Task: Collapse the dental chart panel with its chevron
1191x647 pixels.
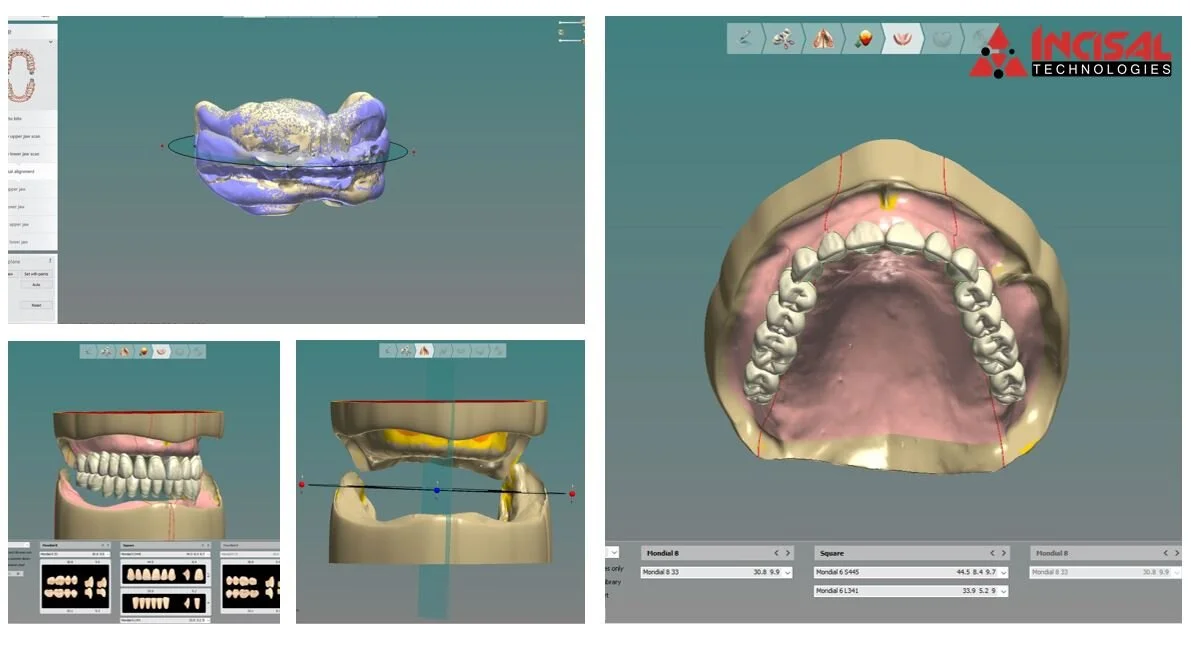Action: (51, 41)
